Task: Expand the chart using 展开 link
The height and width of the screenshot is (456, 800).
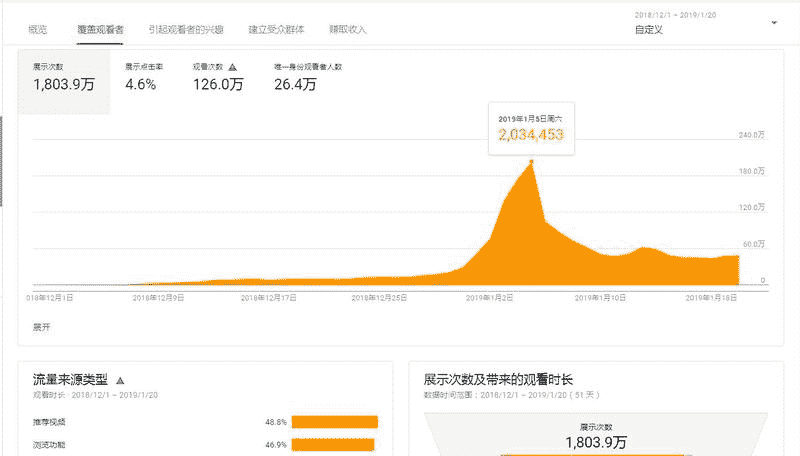Action: click(x=41, y=326)
